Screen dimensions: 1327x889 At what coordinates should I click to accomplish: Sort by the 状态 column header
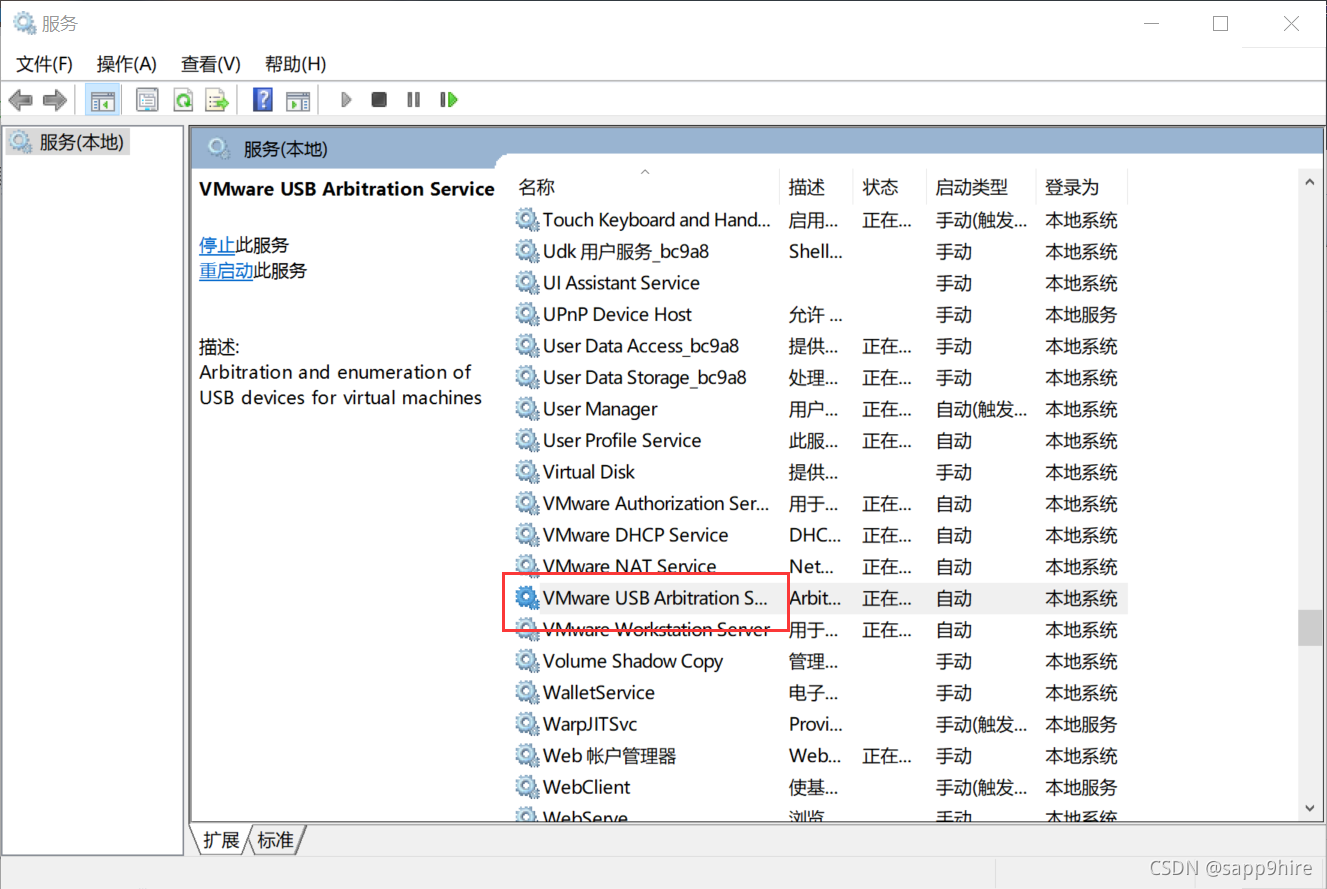tap(881, 187)
